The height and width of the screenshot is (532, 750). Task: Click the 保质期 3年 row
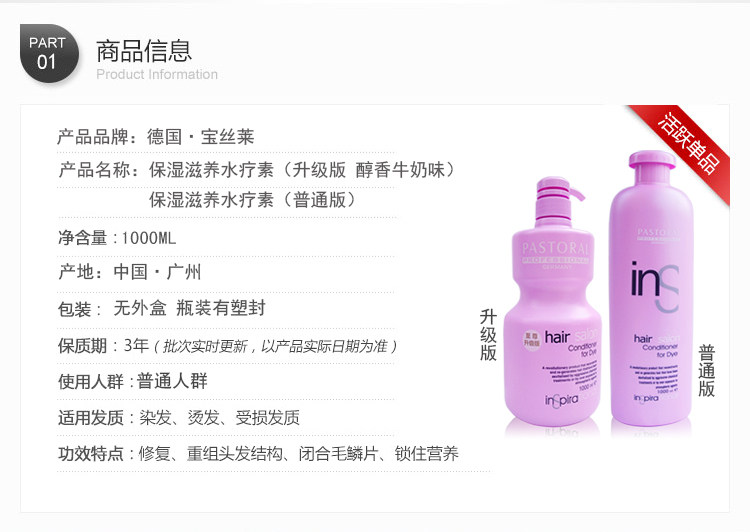pyautogui.click(x=228, y=345)
